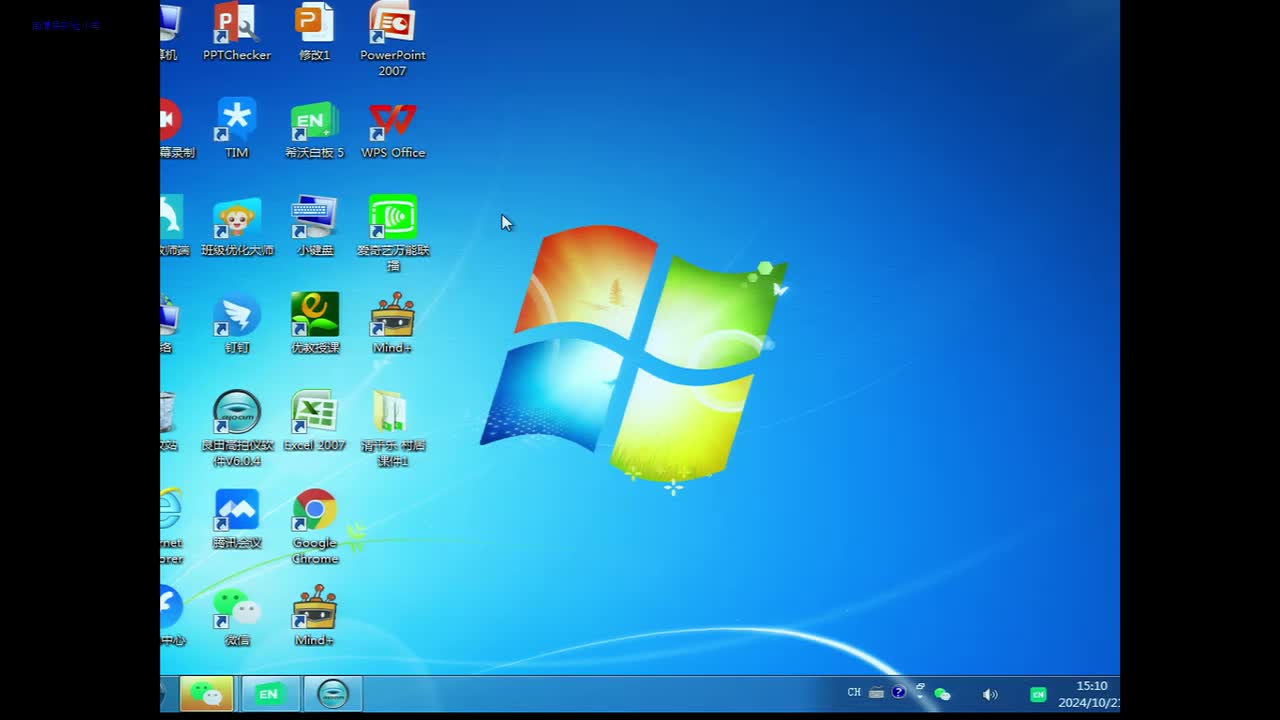Open the TIM desktop shortcut
The width and height of the screenshot is (1280, 720).
click(237, 128)
